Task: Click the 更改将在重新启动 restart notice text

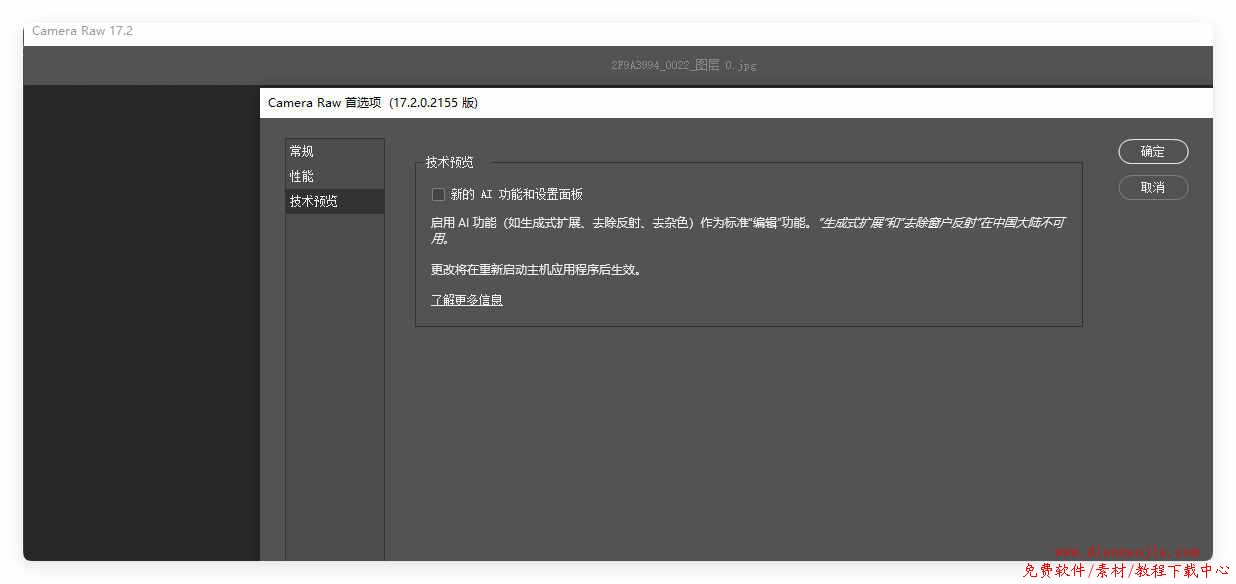Action: (x=536, y=270)
